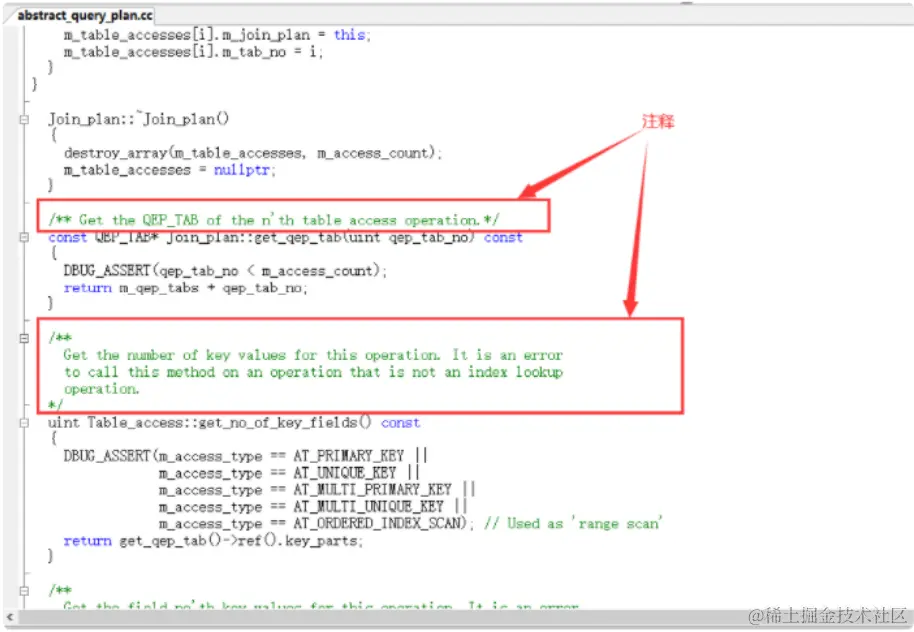
Task: Collapse the last /** comment block fold at bottom
Action: click(24, 591)
